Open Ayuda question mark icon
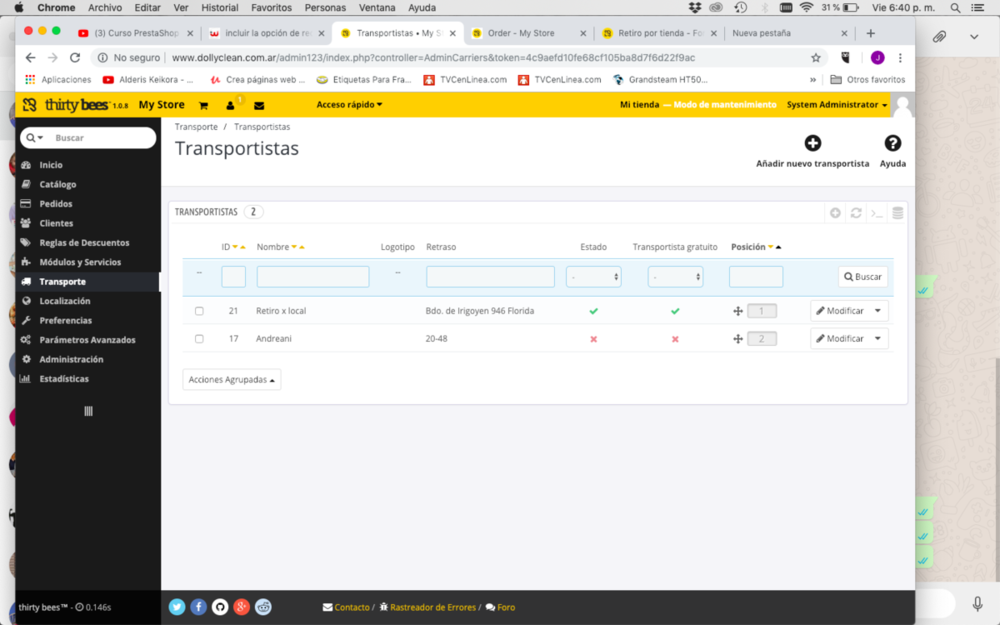Viewport: 1000px width, 625px height. coord(892,144)
